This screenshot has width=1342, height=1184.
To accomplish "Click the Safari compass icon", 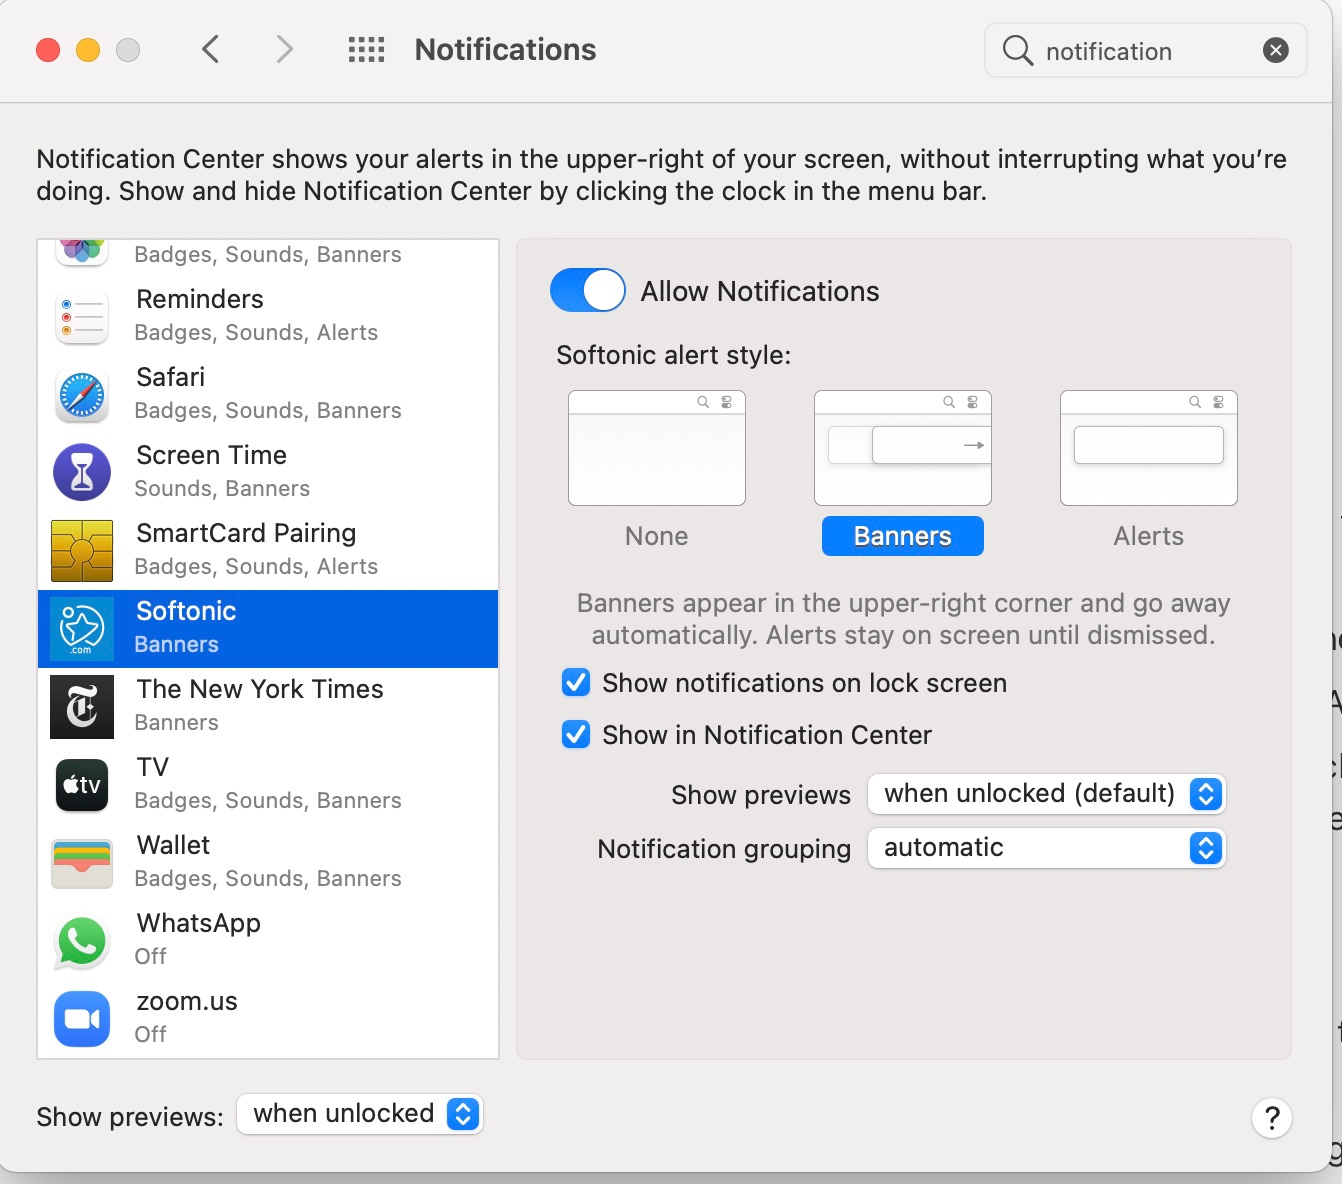I will click(x=82, y=394).
